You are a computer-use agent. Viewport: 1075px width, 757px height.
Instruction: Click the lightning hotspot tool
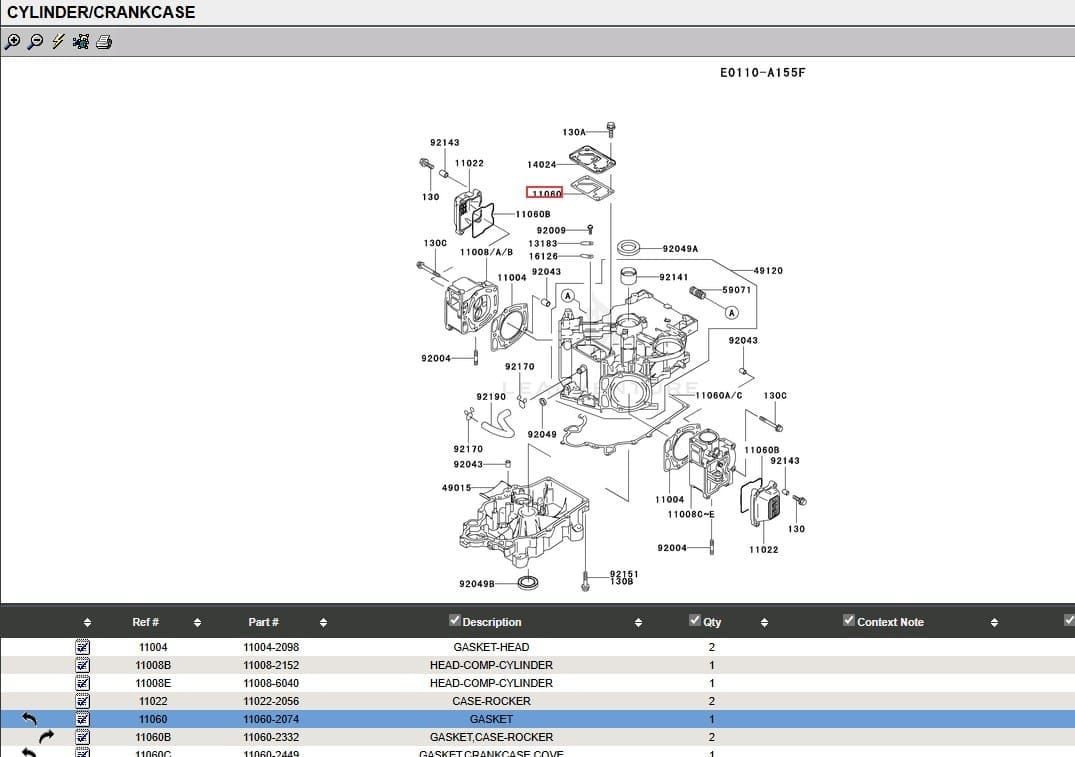tap(56, 42)
